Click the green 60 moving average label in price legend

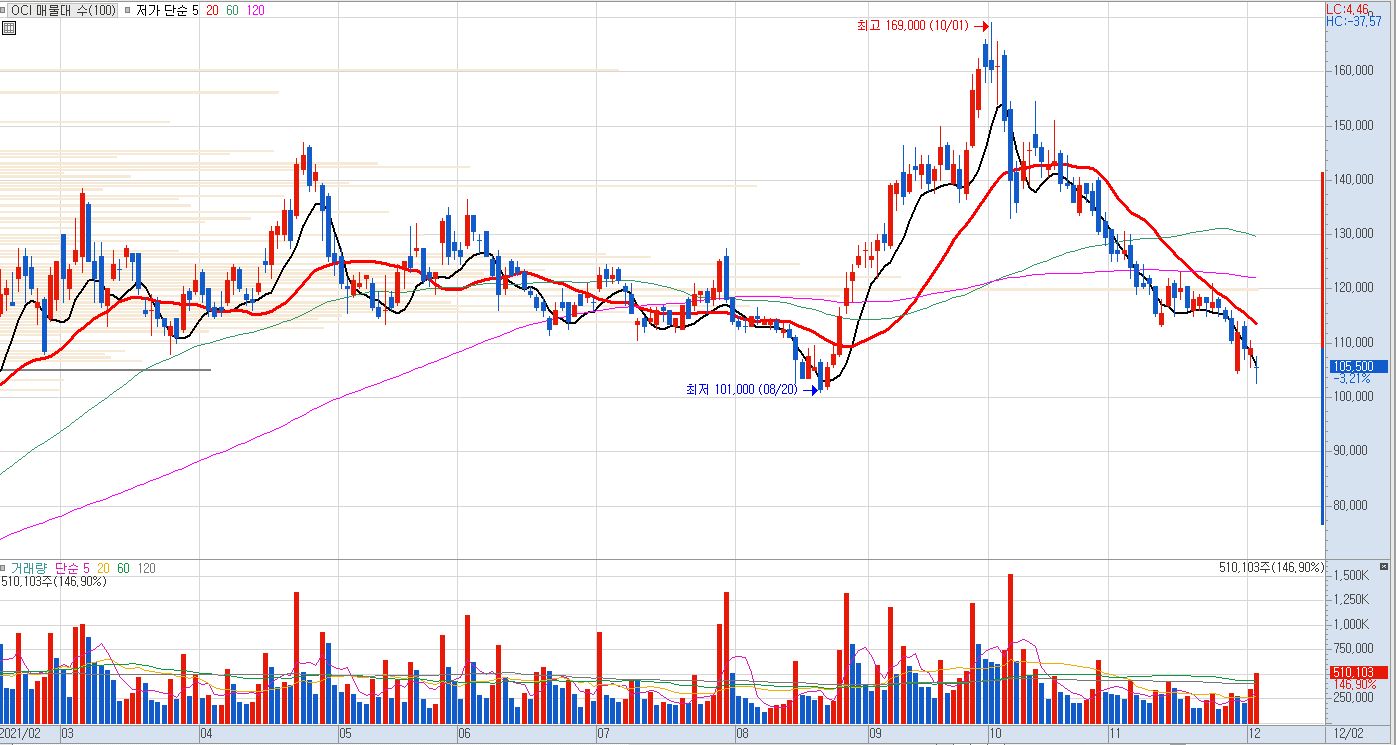pyautogui.click(x=233, y=10)
